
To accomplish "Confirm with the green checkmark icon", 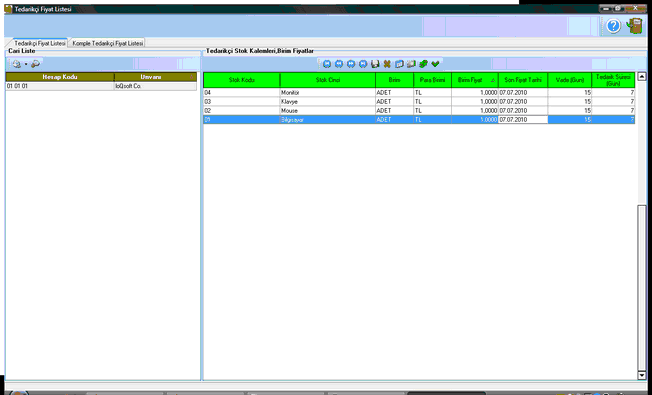I will click(x=435, y=64).
